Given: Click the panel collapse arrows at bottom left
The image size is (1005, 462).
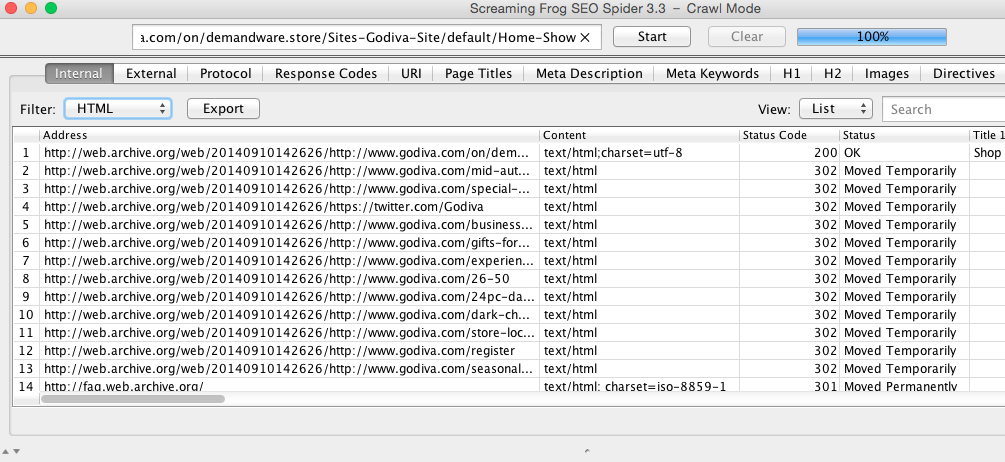Looking at the screenshot, I should (x=11, y=451).
